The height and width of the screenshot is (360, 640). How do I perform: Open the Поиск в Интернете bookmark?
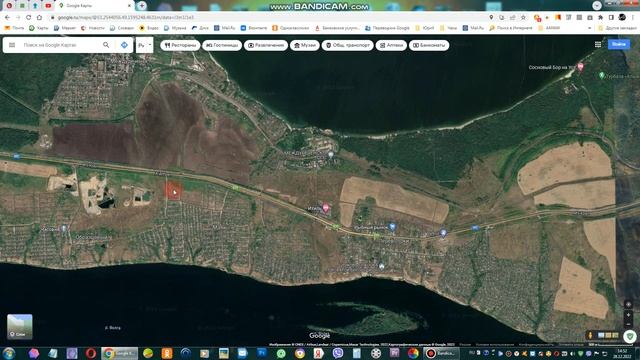pos(511,28)
